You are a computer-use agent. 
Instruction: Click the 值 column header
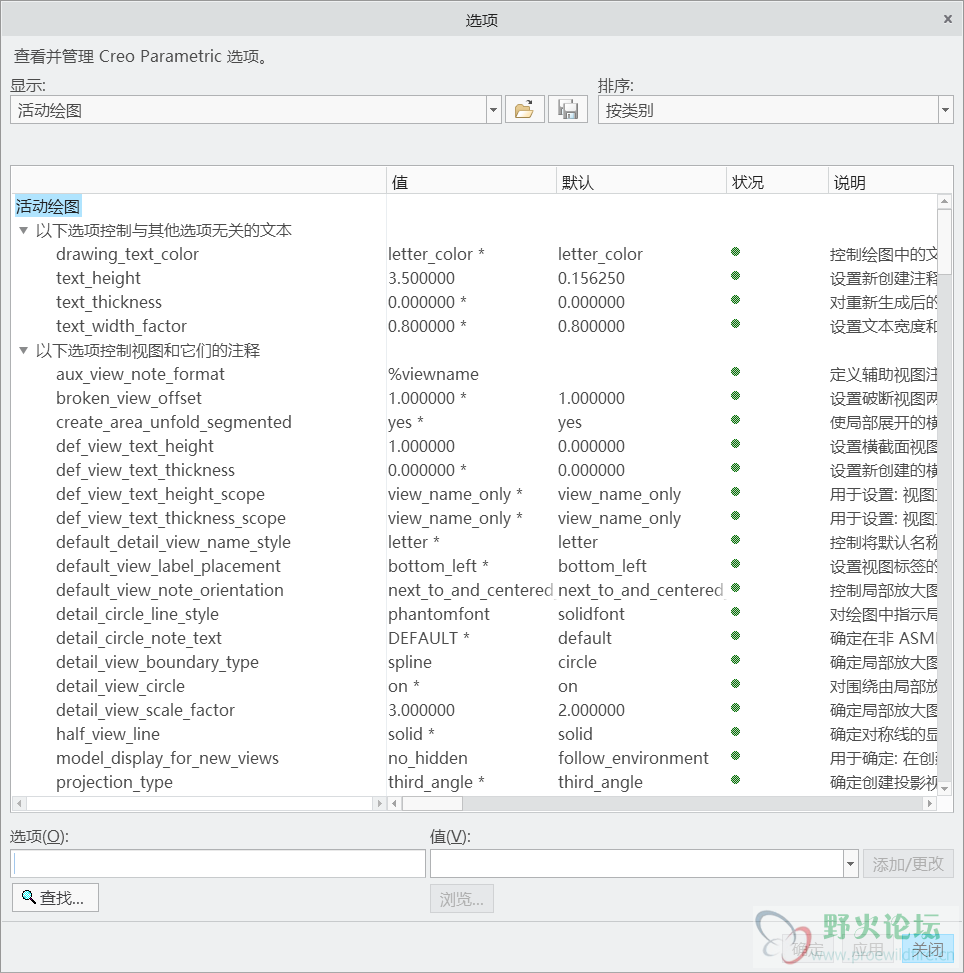point(471,182)
